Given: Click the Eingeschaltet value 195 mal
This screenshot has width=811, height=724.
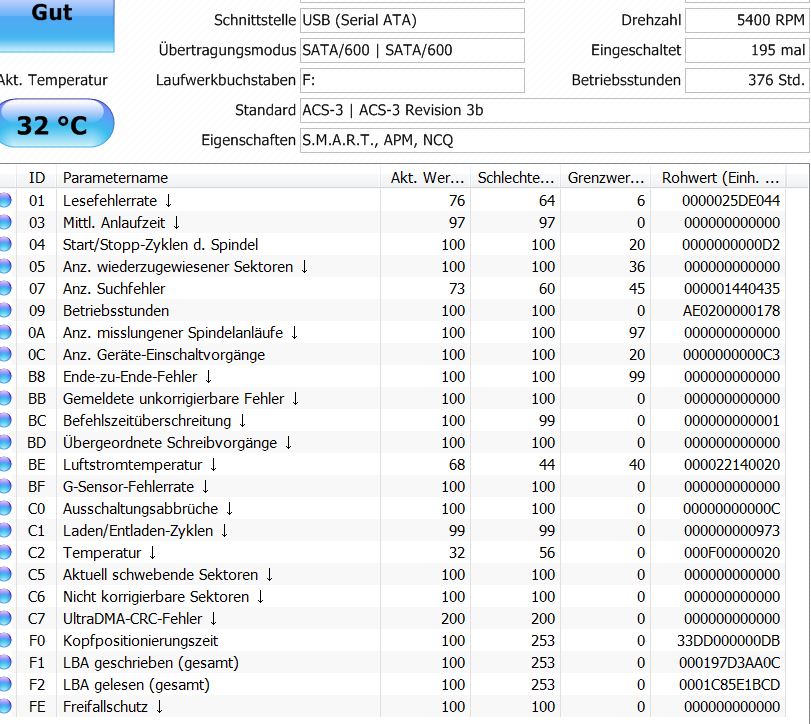Looking at the screenshot, I should (x=747, y=50).
